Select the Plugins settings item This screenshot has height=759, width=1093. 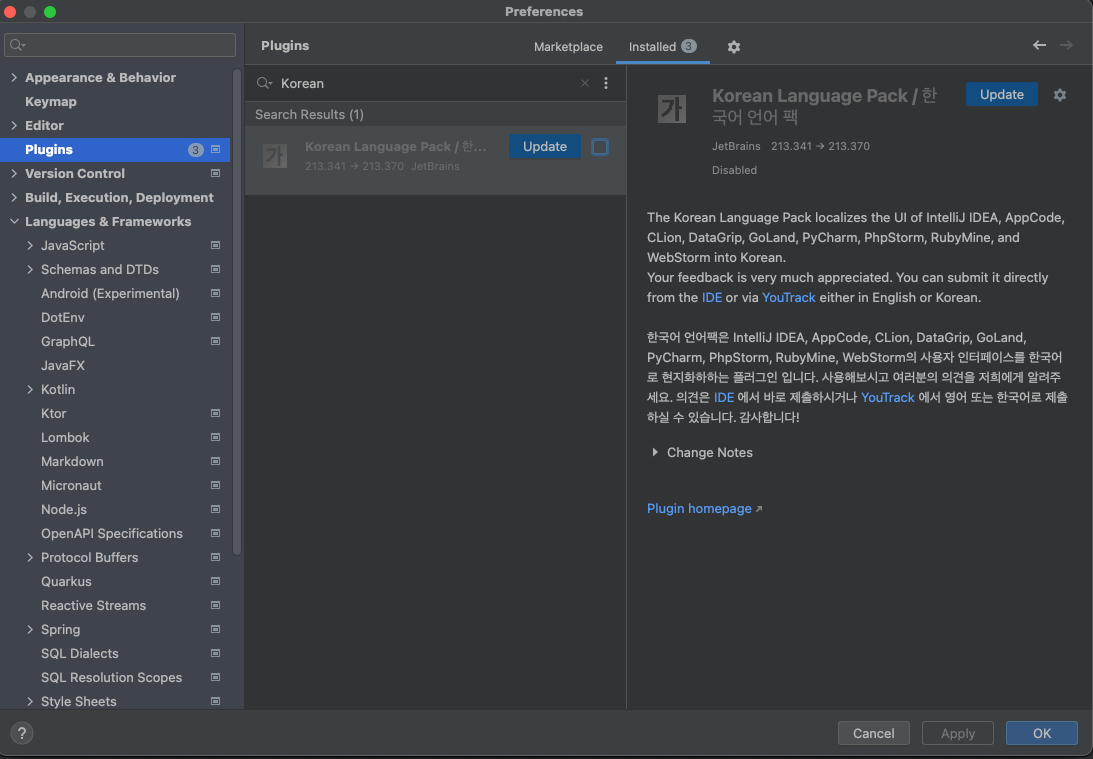tap(115, 150)
